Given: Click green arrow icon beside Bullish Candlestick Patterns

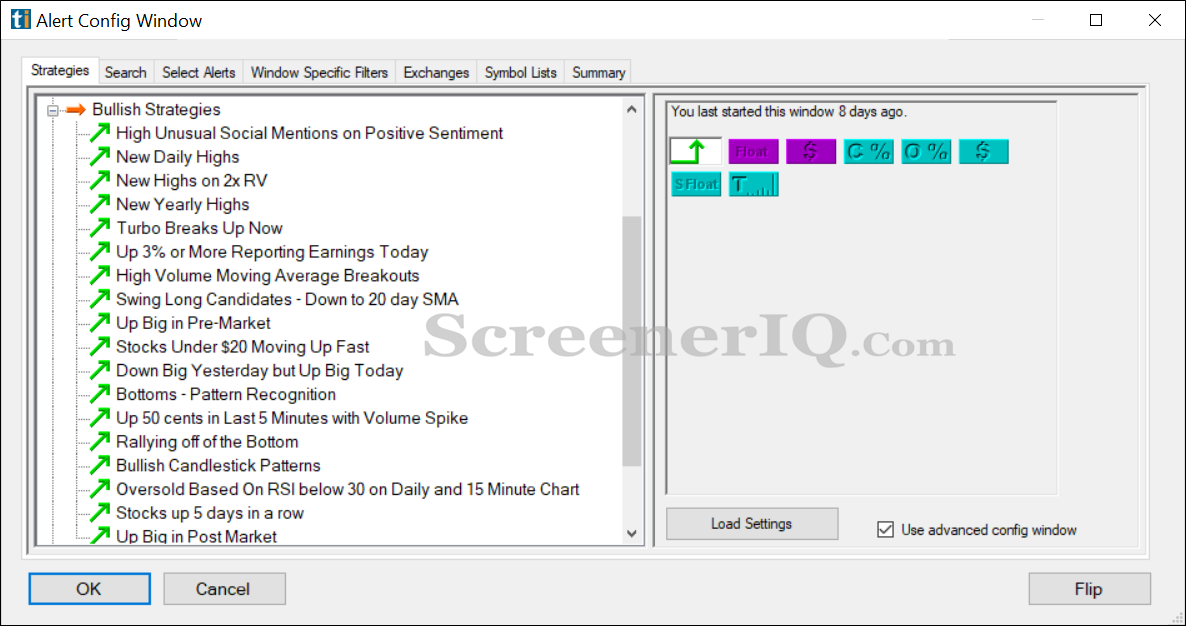Looking at the screenshot, I should pyautogui.click(x=99, y=466).
